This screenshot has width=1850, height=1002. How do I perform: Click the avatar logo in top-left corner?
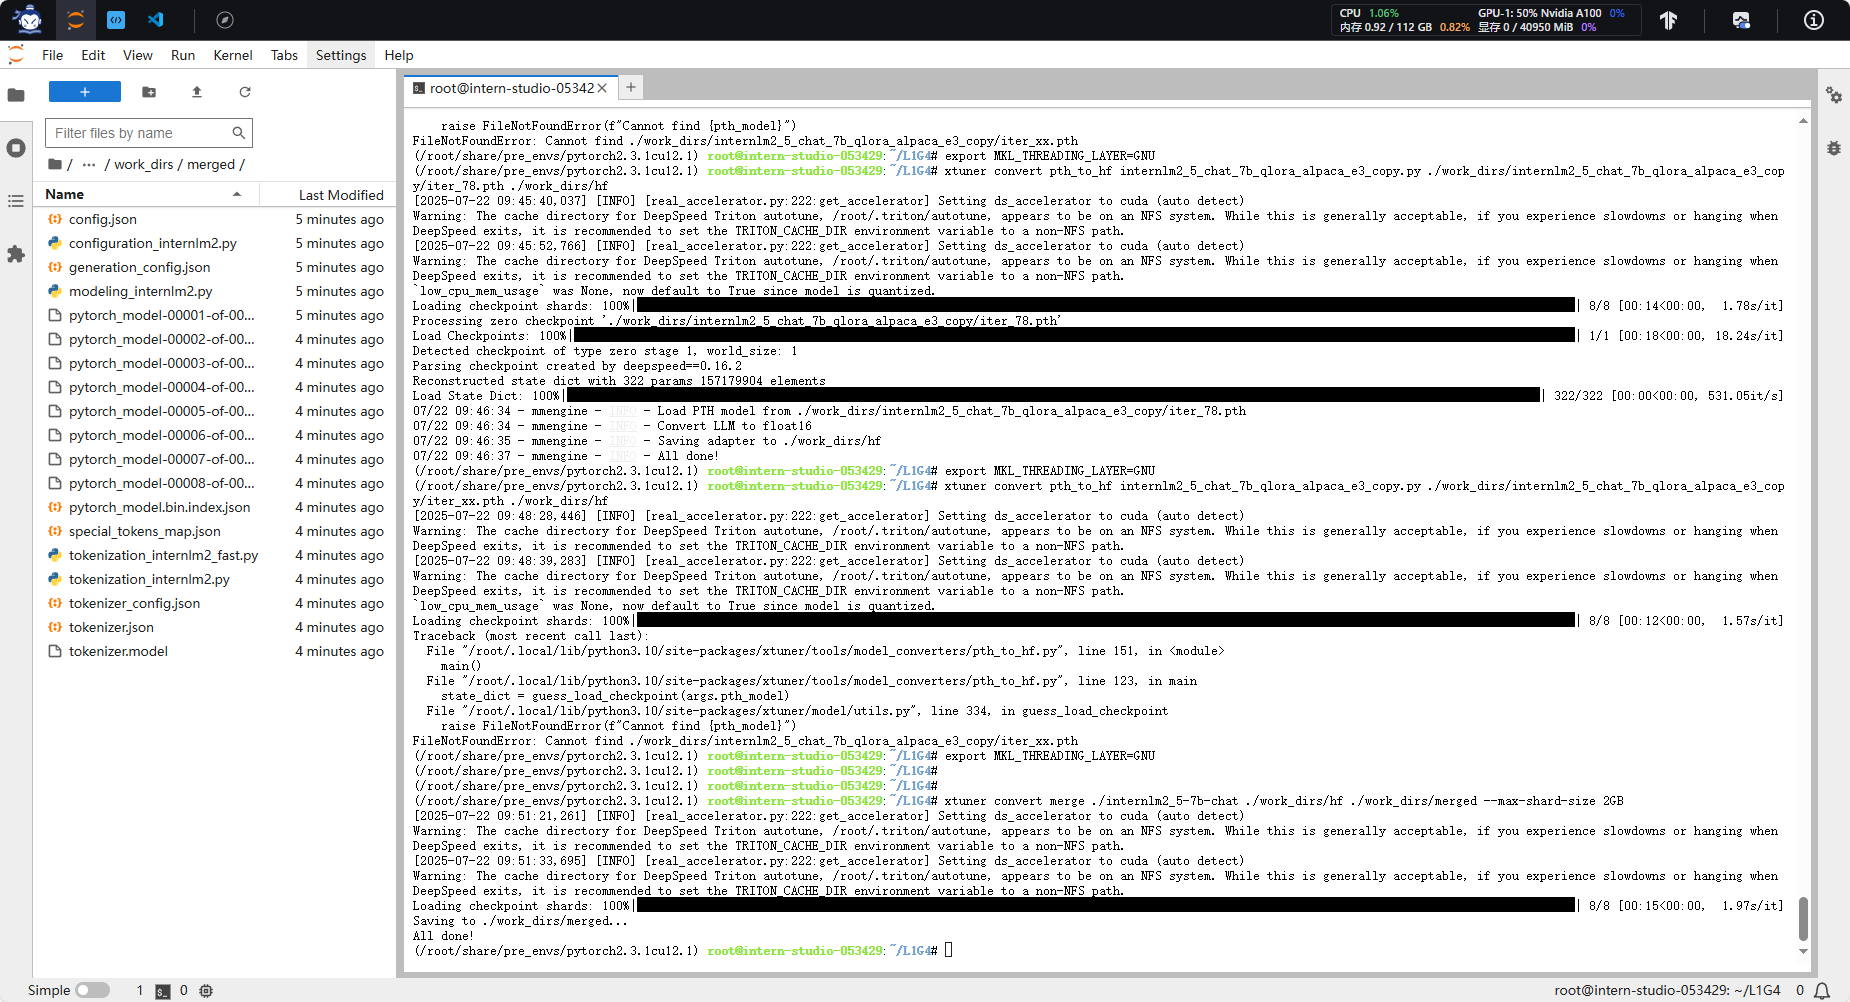[x=29, y=20]
